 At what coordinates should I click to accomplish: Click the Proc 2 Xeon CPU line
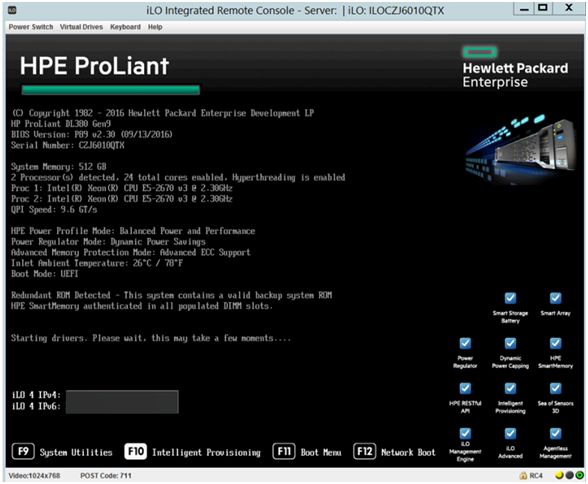tap(122, 199)
